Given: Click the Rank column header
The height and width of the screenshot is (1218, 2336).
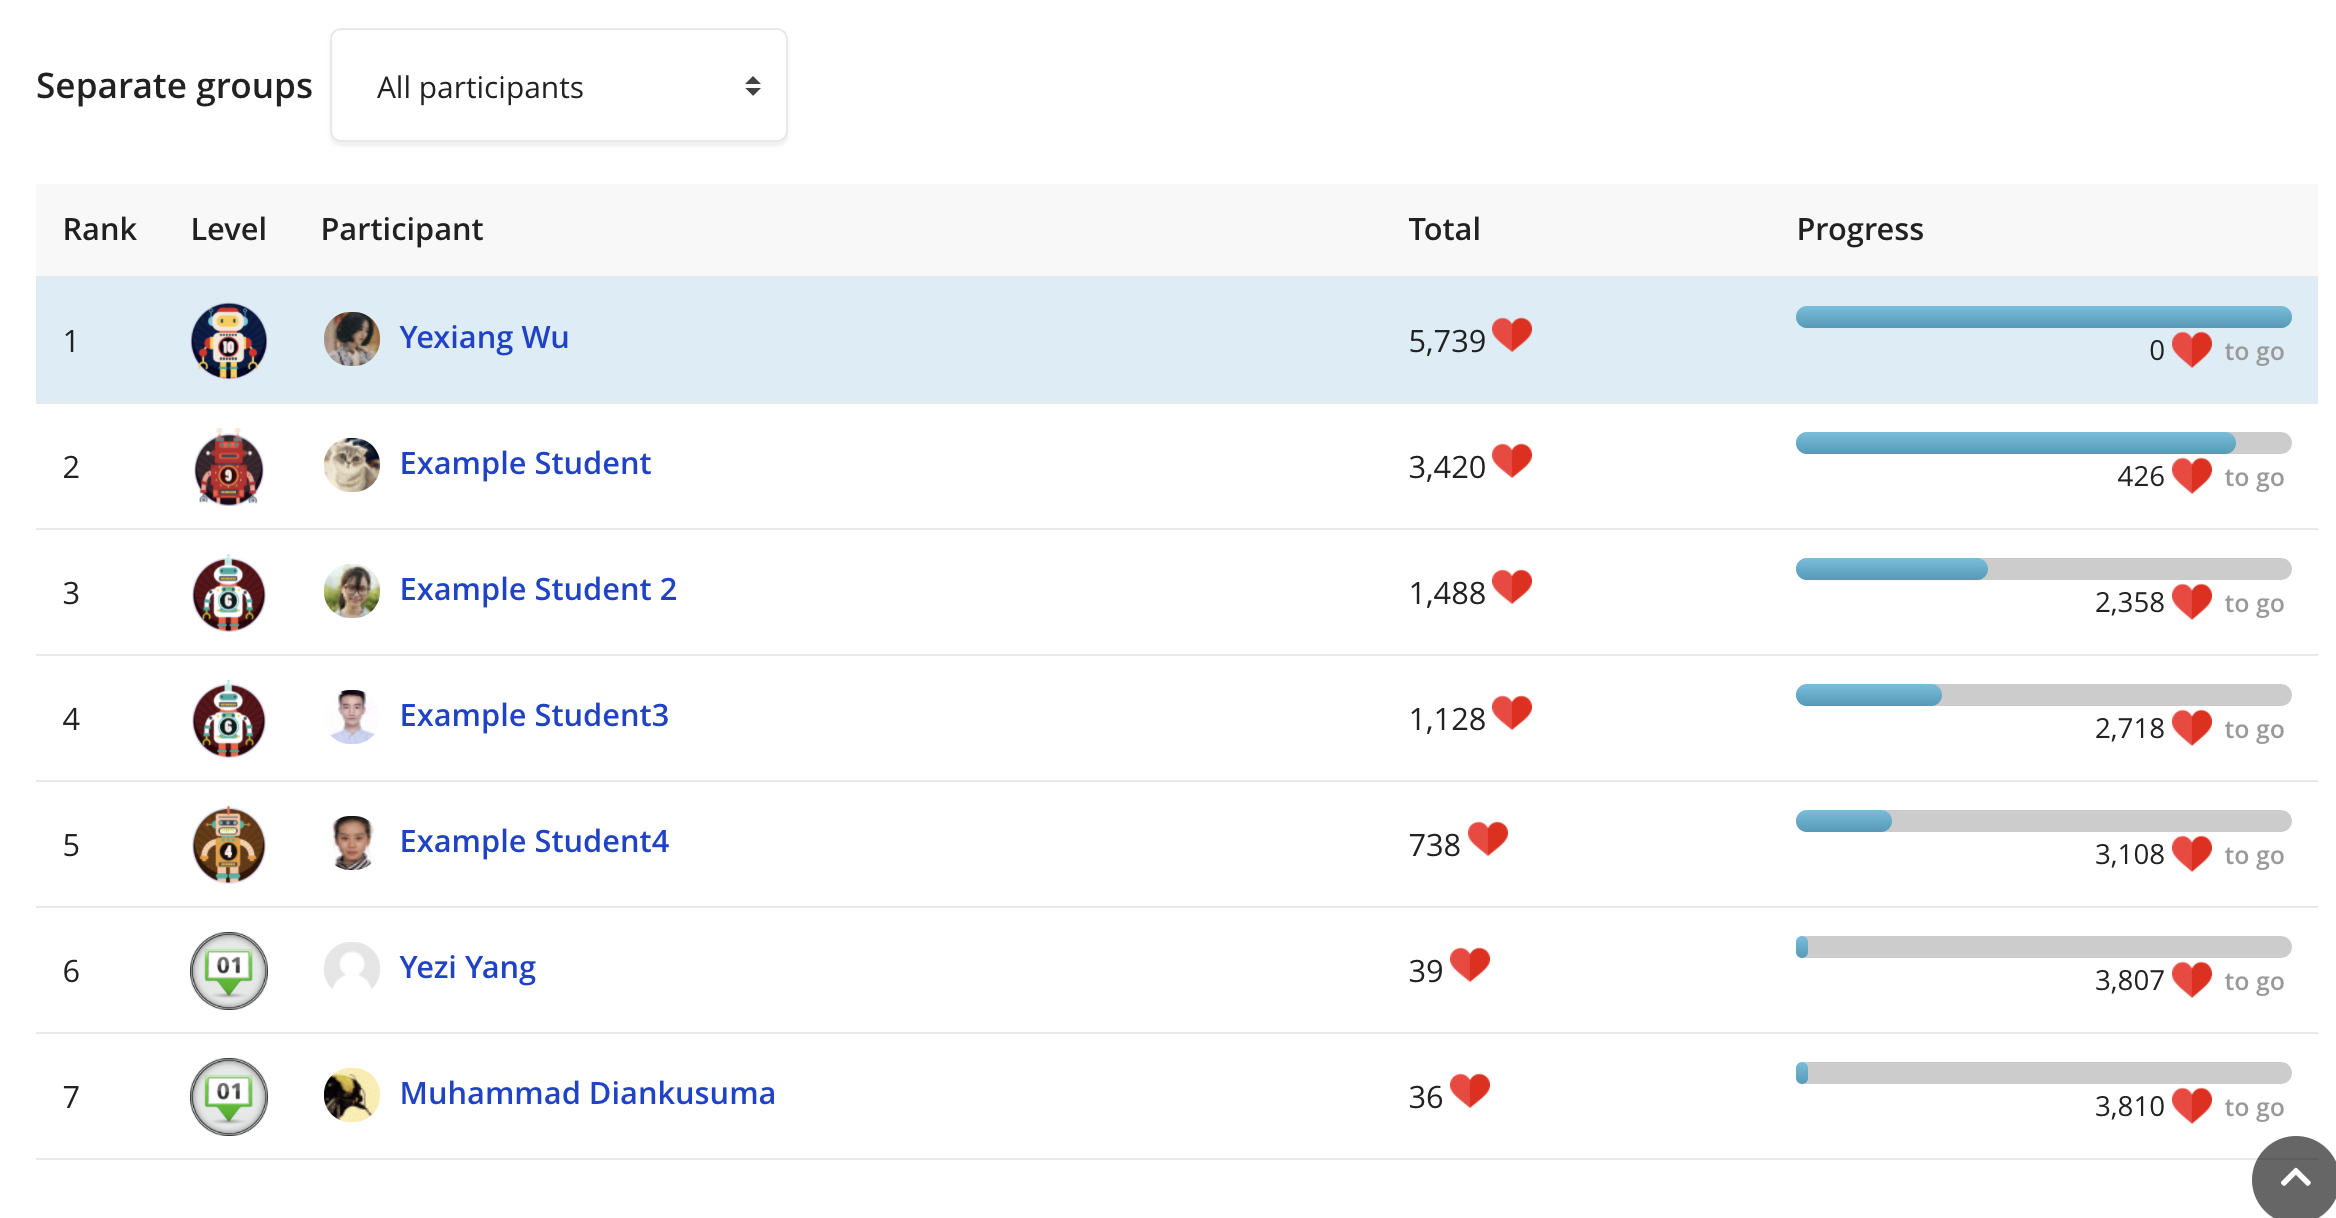Looking at the screenshot, I should coord(100,229).
